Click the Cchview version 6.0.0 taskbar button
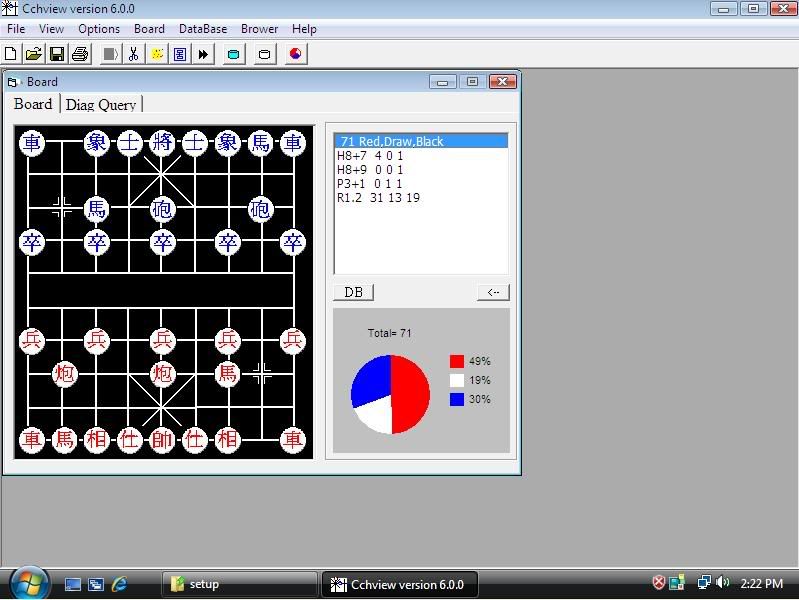 (400, 584)
